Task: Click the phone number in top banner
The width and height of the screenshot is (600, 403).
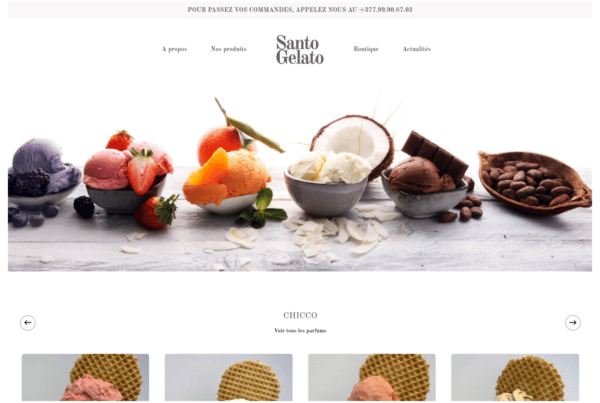Action: pyautogui.click(x=386, y=10)
